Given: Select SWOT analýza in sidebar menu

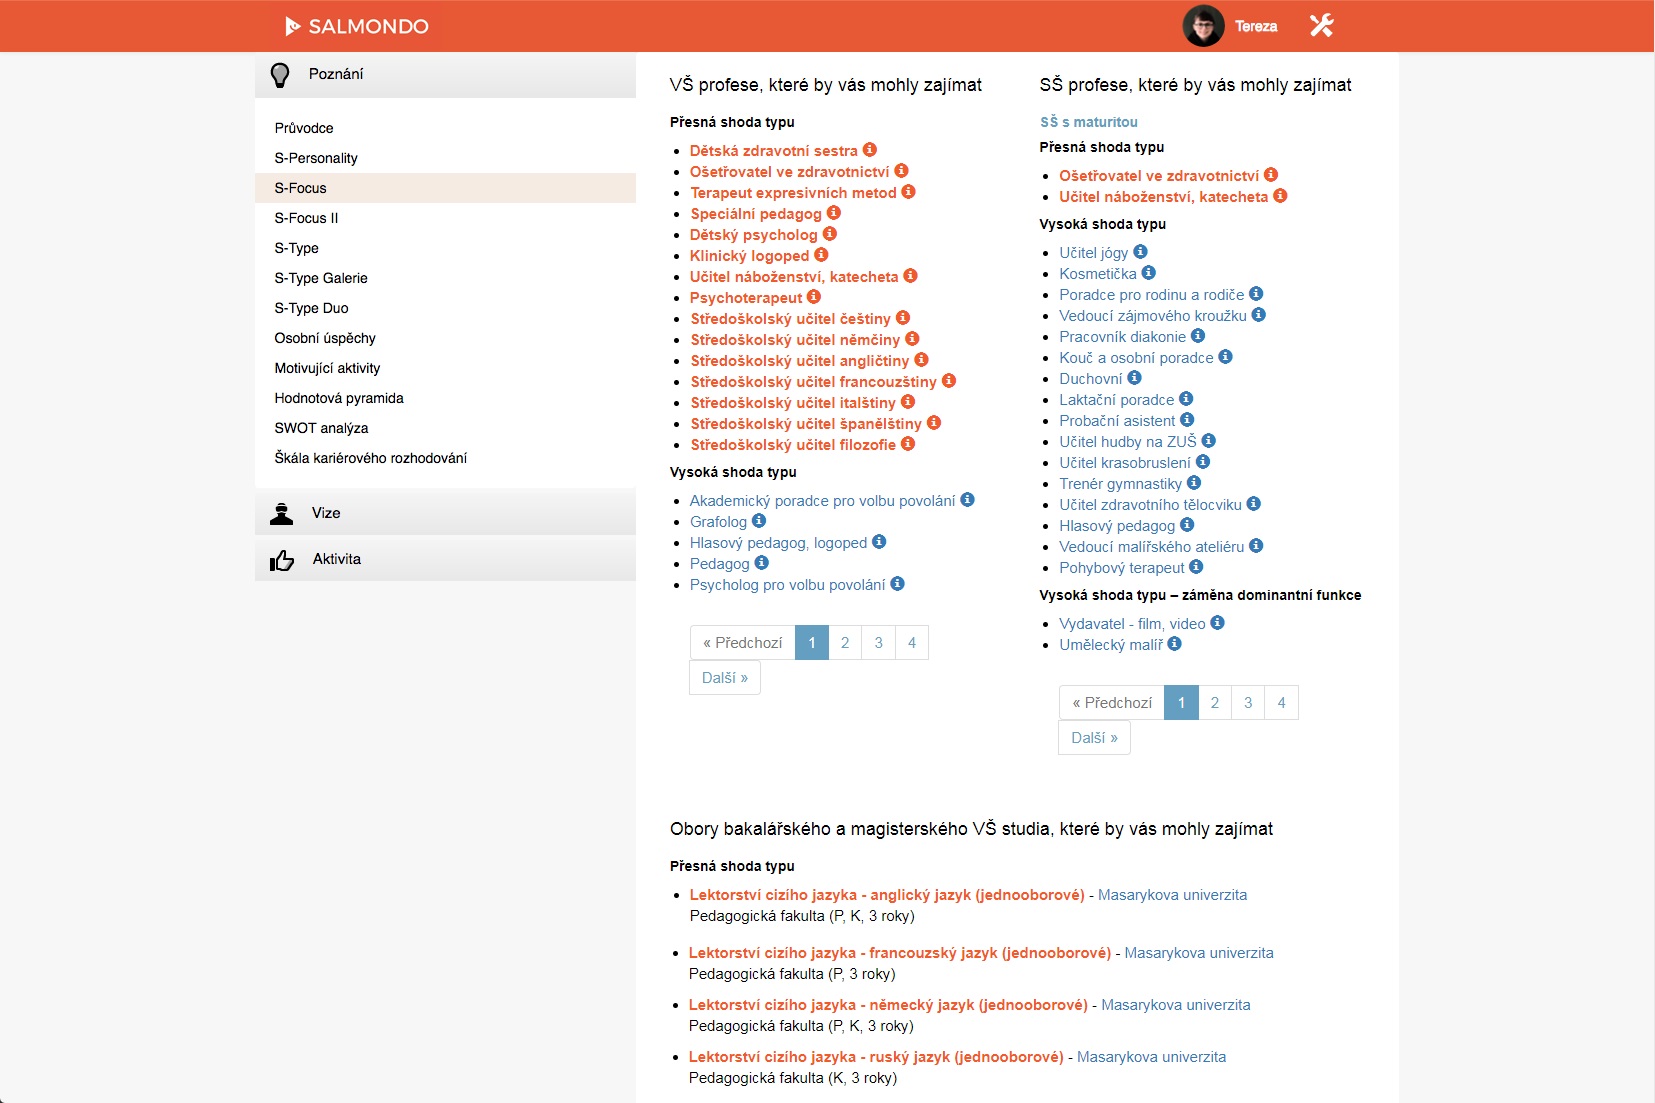Looking at the screenshot, I should (321, 428).
